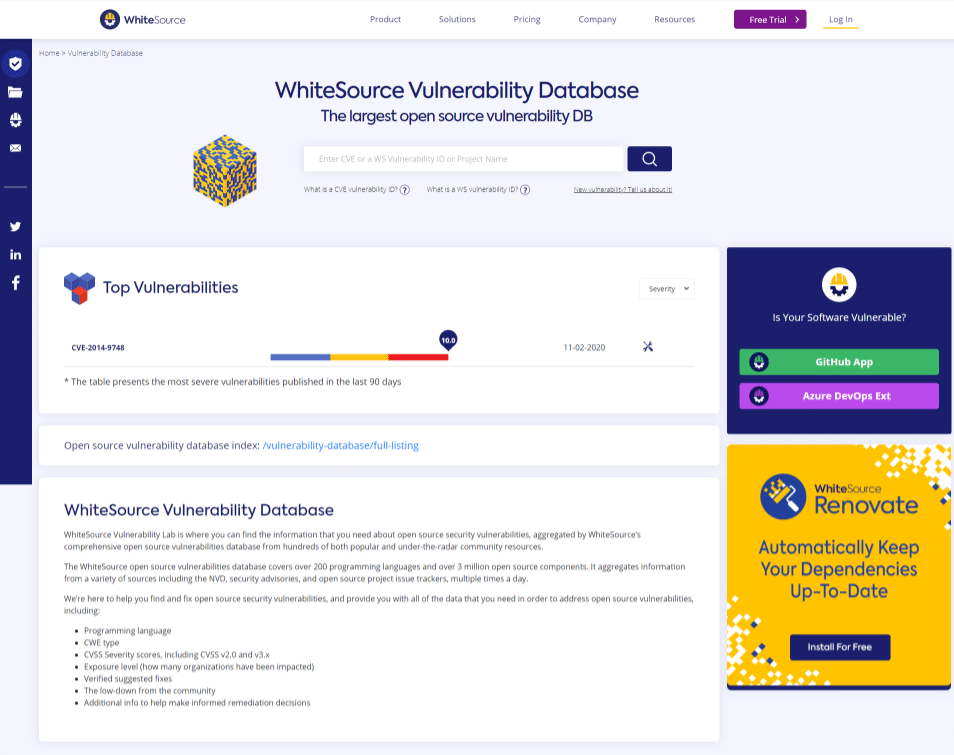Open the full-listing database index link
Screen dimensions: 954x755
click(x=341, y=445)
